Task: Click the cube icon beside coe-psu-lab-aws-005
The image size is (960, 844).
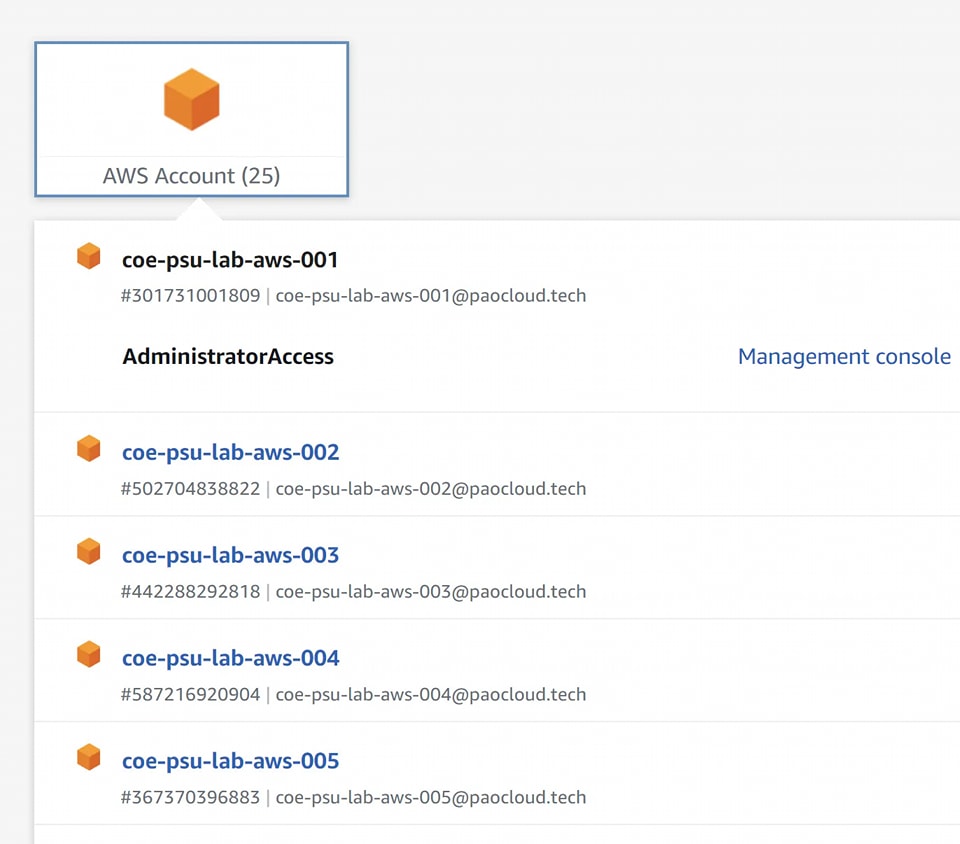Action: 89,758
